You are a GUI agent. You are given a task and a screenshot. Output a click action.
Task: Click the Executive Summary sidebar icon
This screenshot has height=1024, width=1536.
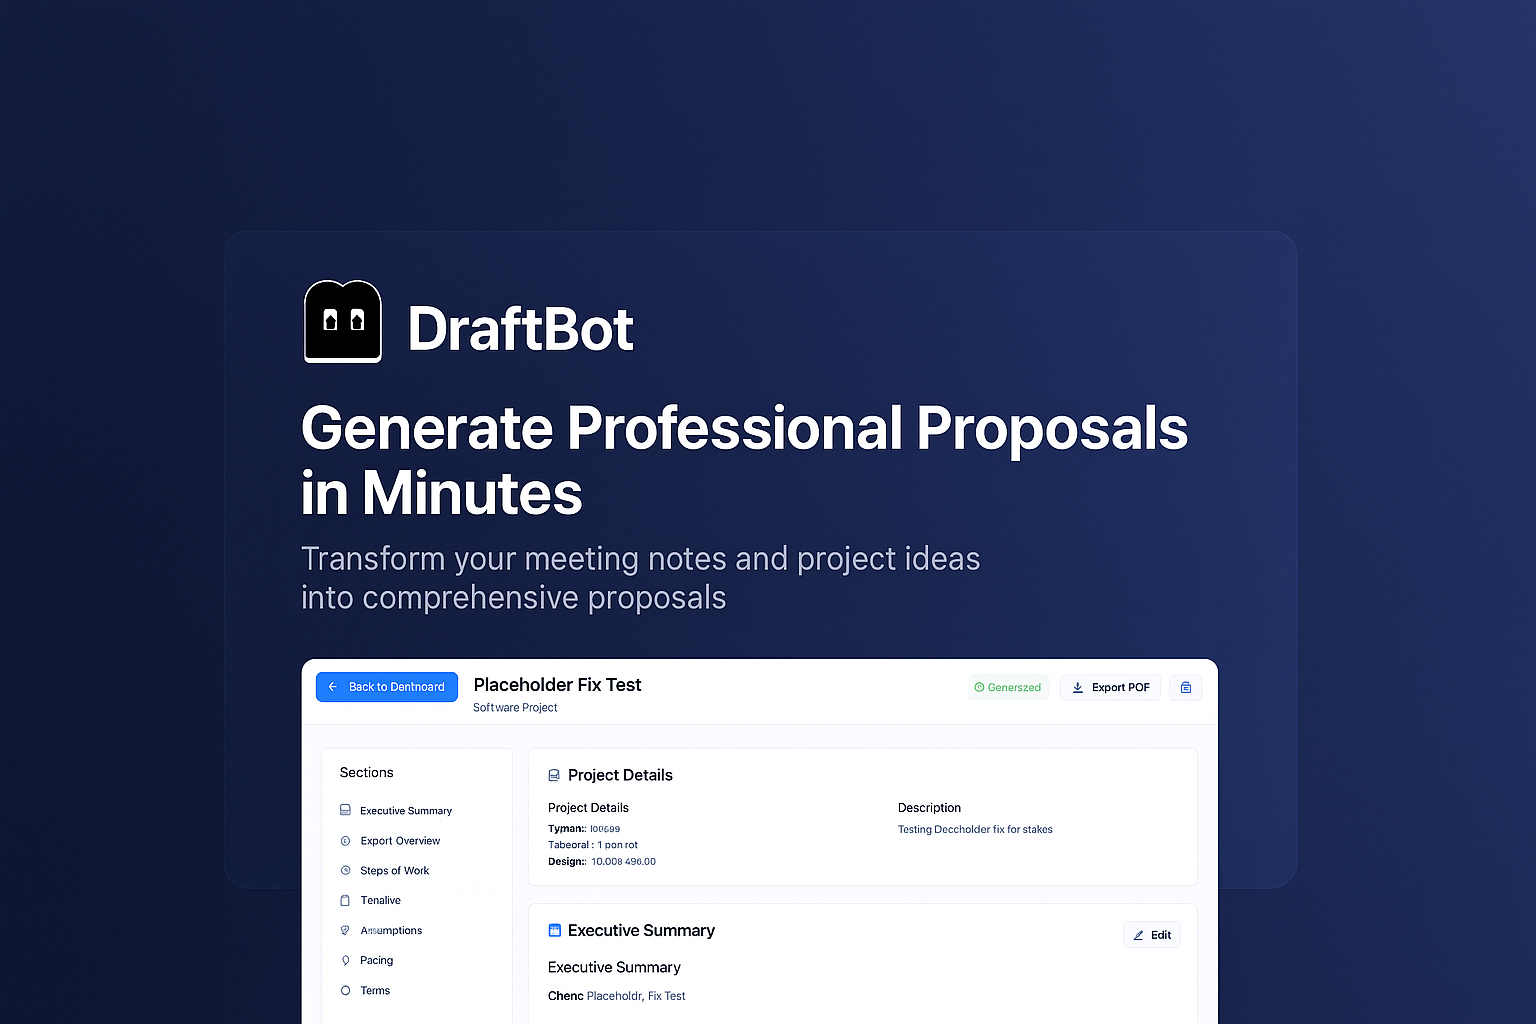point(345,810)
